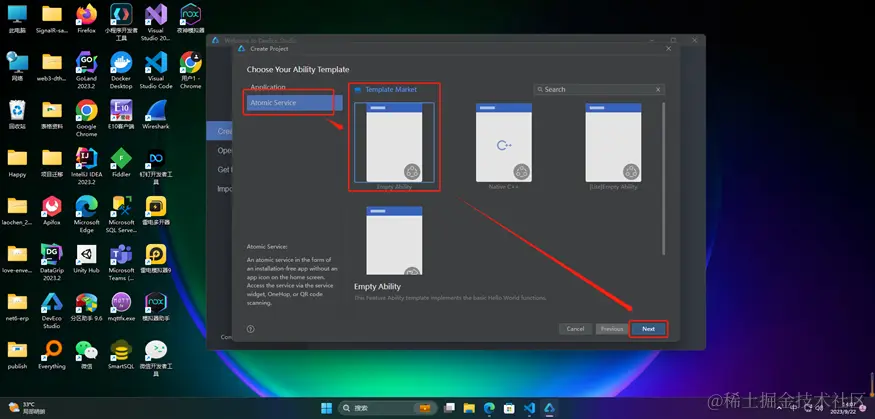Open the Happy folder
The height and width of the screenshot is (419, 875).
pos(17,162)
